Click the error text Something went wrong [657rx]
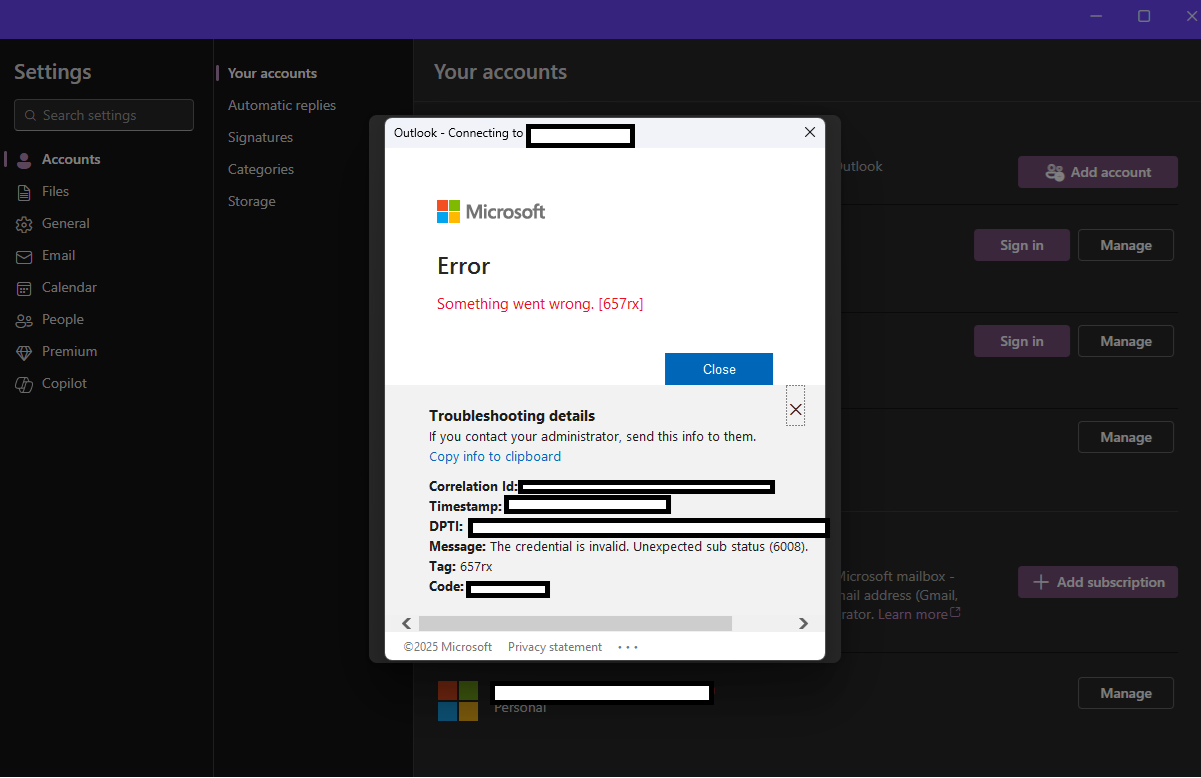1201x778 pixels. click(540, 304)
